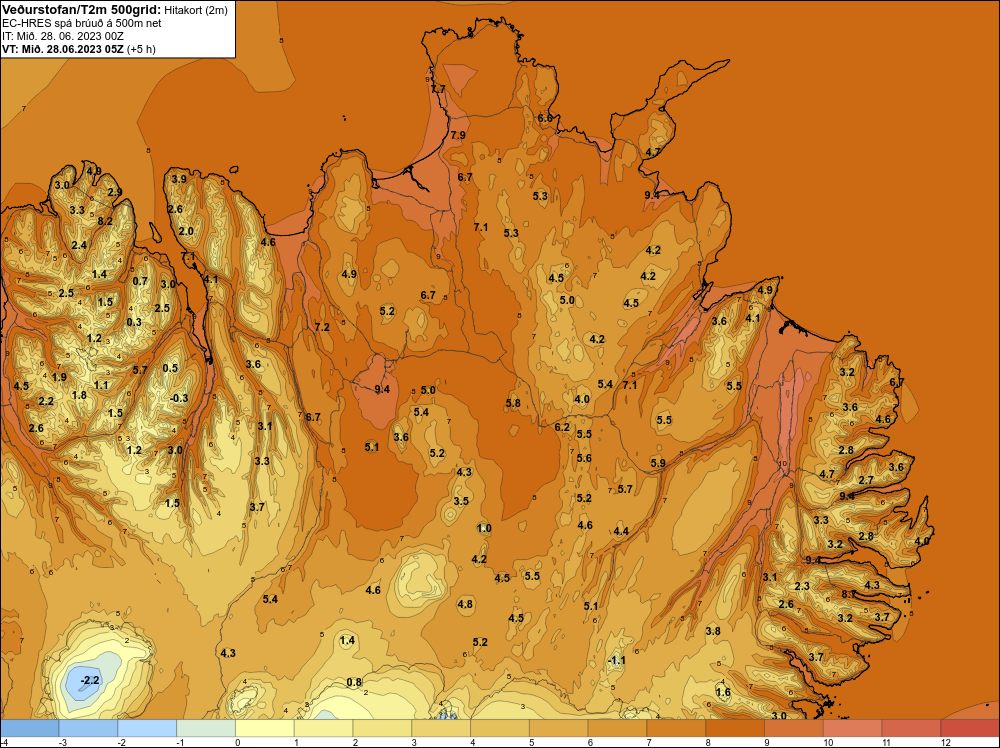Click the legend swatch between -4 and -3

tap(29, 728)
